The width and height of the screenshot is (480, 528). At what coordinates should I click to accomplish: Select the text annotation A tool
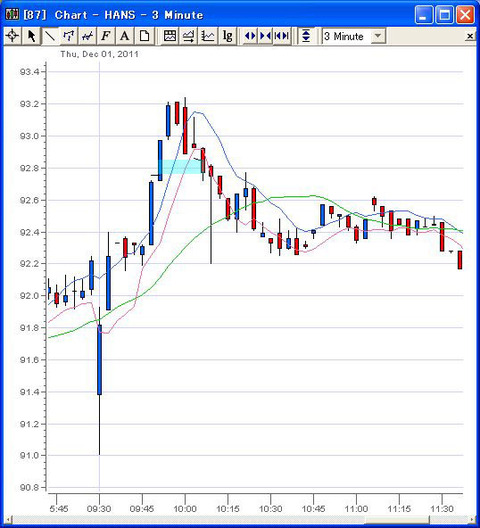[x=125, y=36]
